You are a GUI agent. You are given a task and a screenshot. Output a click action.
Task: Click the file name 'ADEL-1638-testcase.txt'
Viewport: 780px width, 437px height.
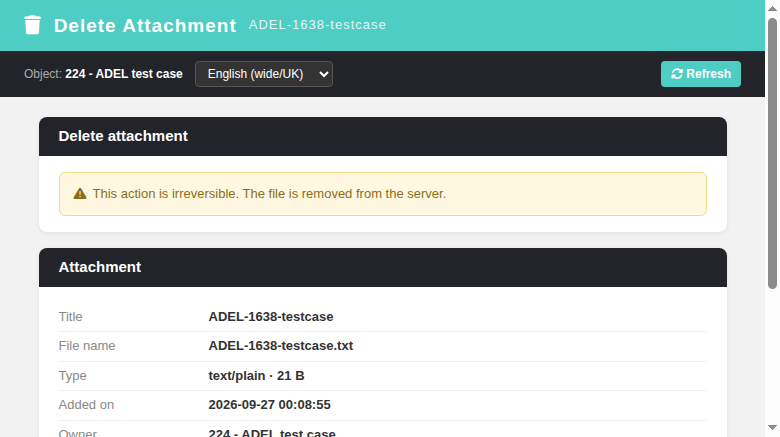point(281,345)
